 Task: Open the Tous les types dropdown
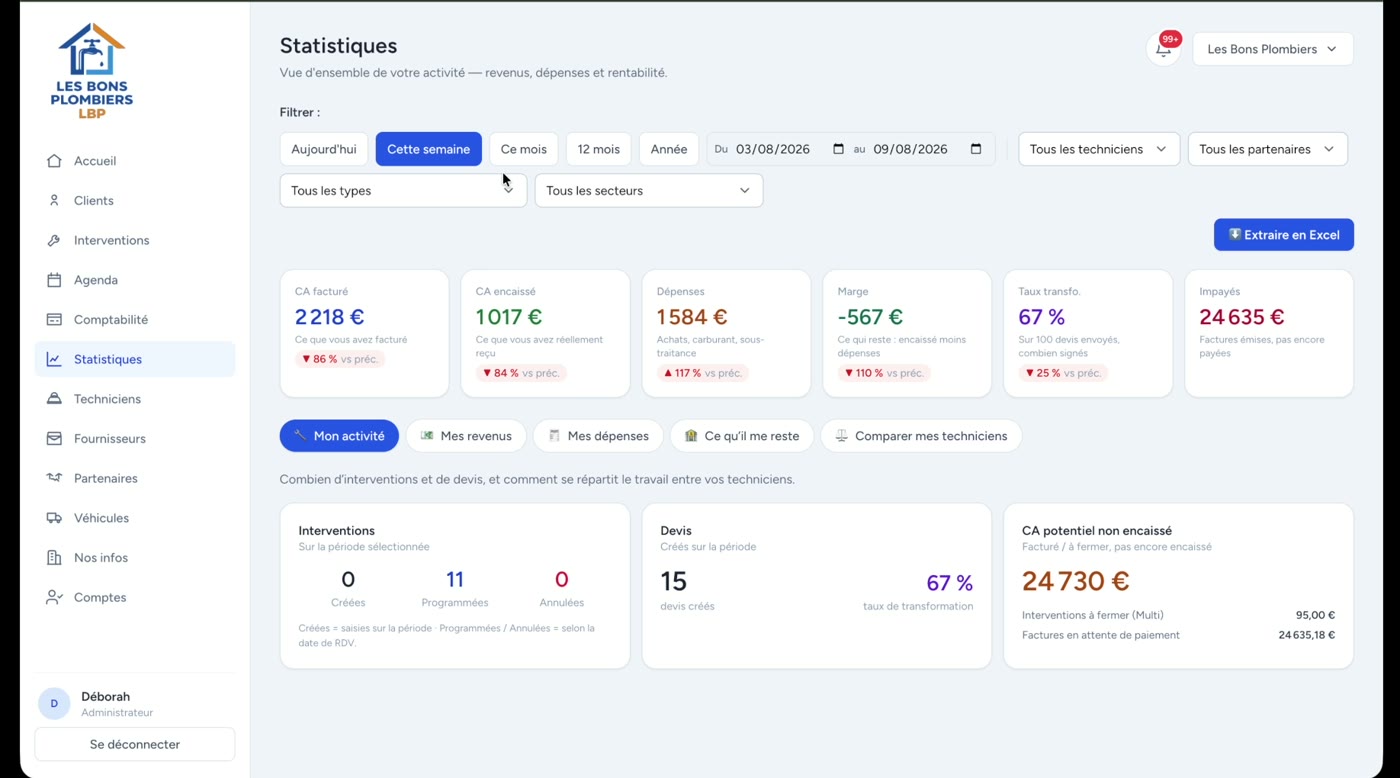point(403,191)
